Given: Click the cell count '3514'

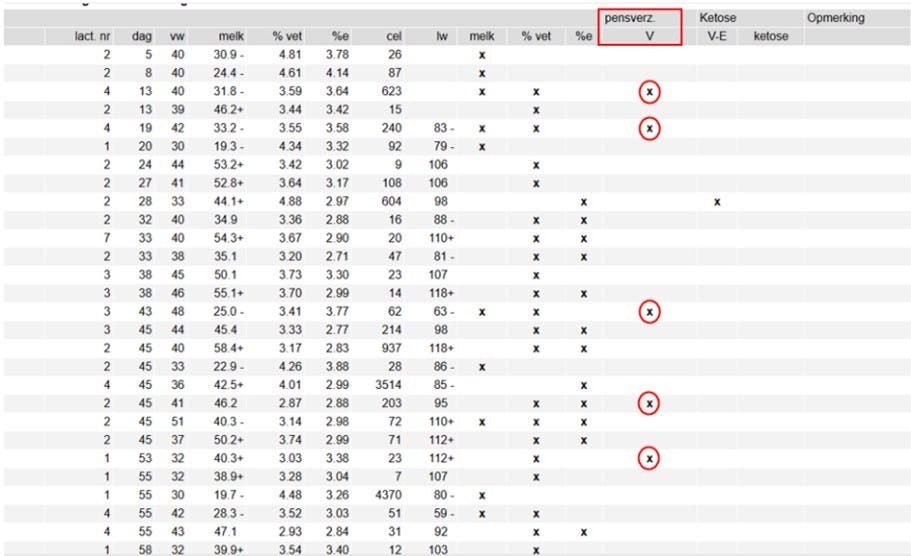Looking at the screenshot, I should click(389, 385).
